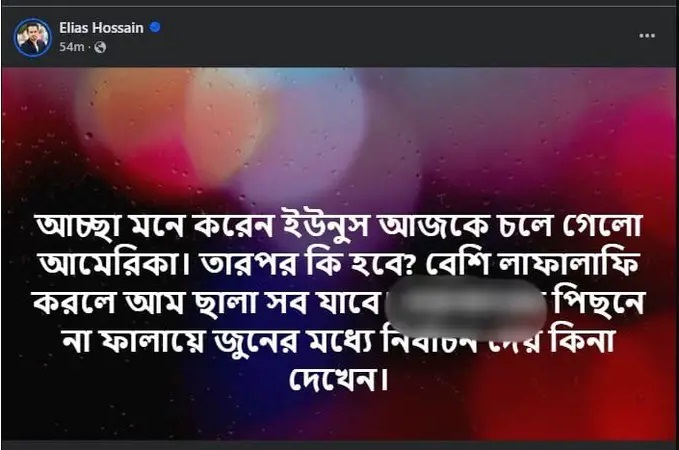Click the blue verified badge
This screenshot has width=679, height=450.
pyautogui.click(x=155, y=27)
